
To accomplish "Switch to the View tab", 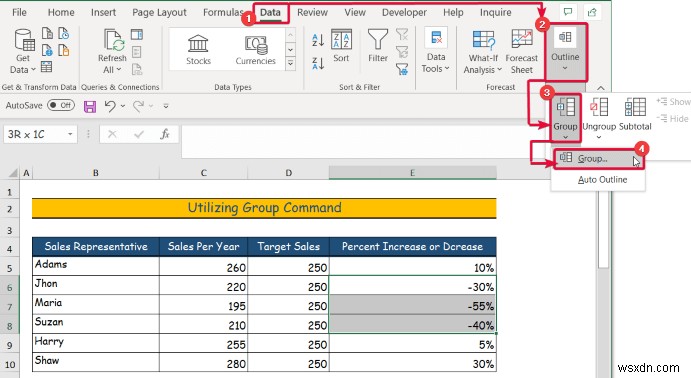I will (355, 12).
